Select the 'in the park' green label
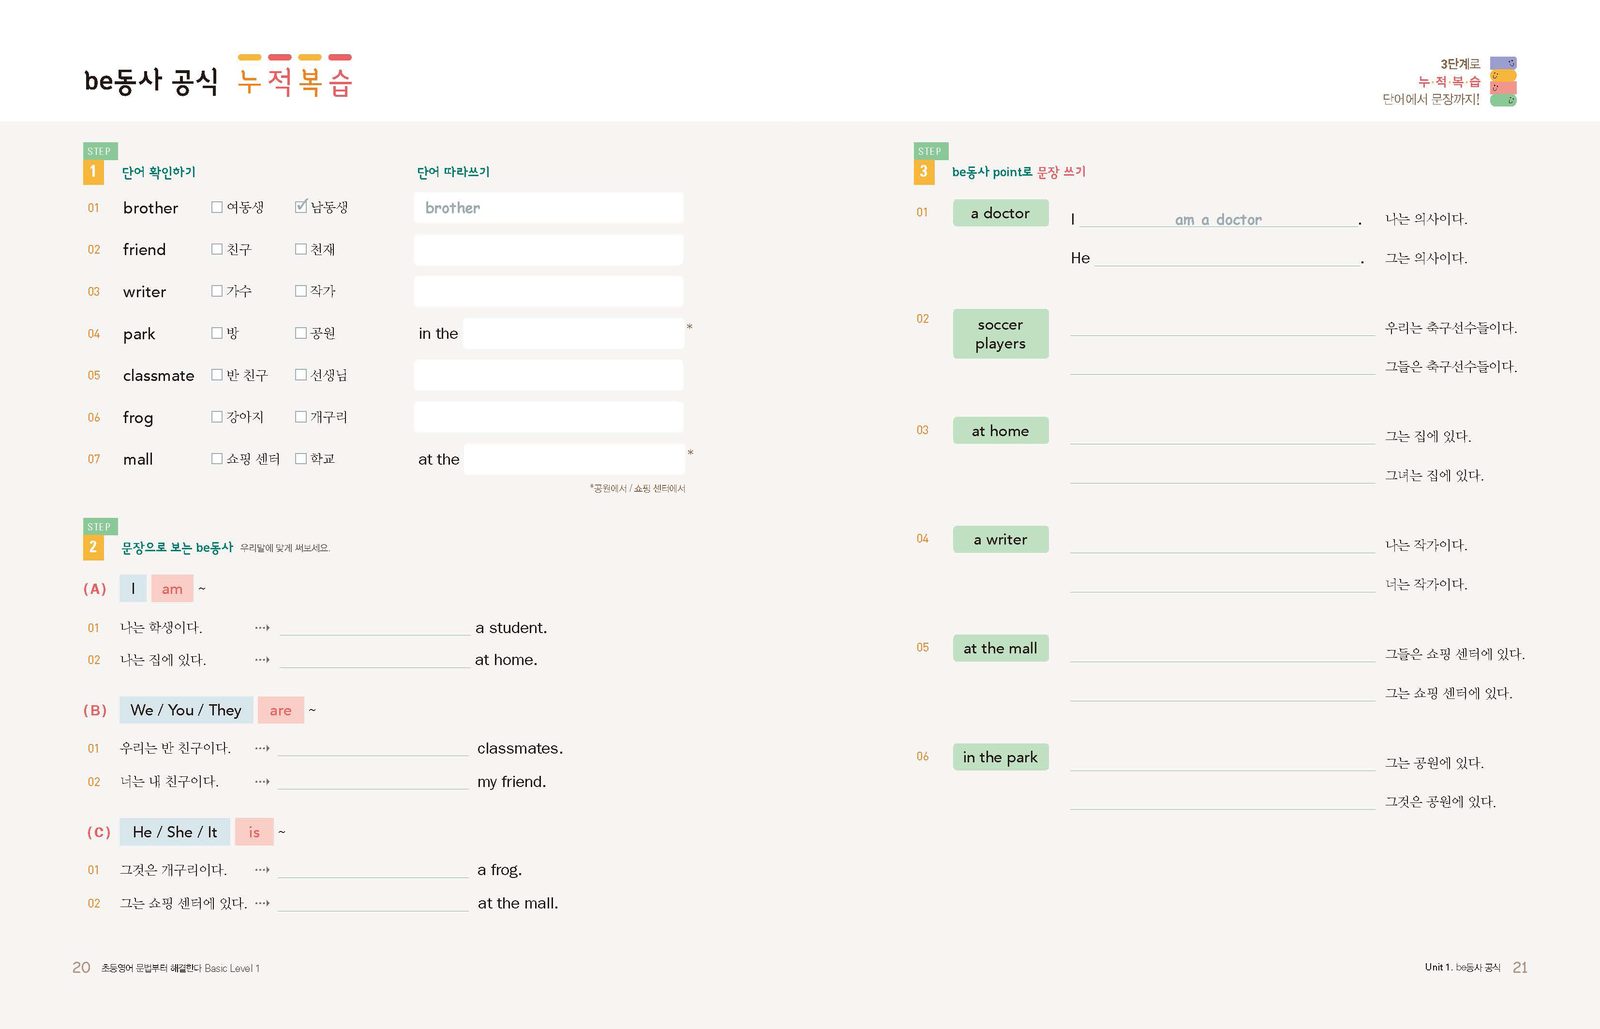This screenshot has height=1029, width=1600. coord(1000,757)
